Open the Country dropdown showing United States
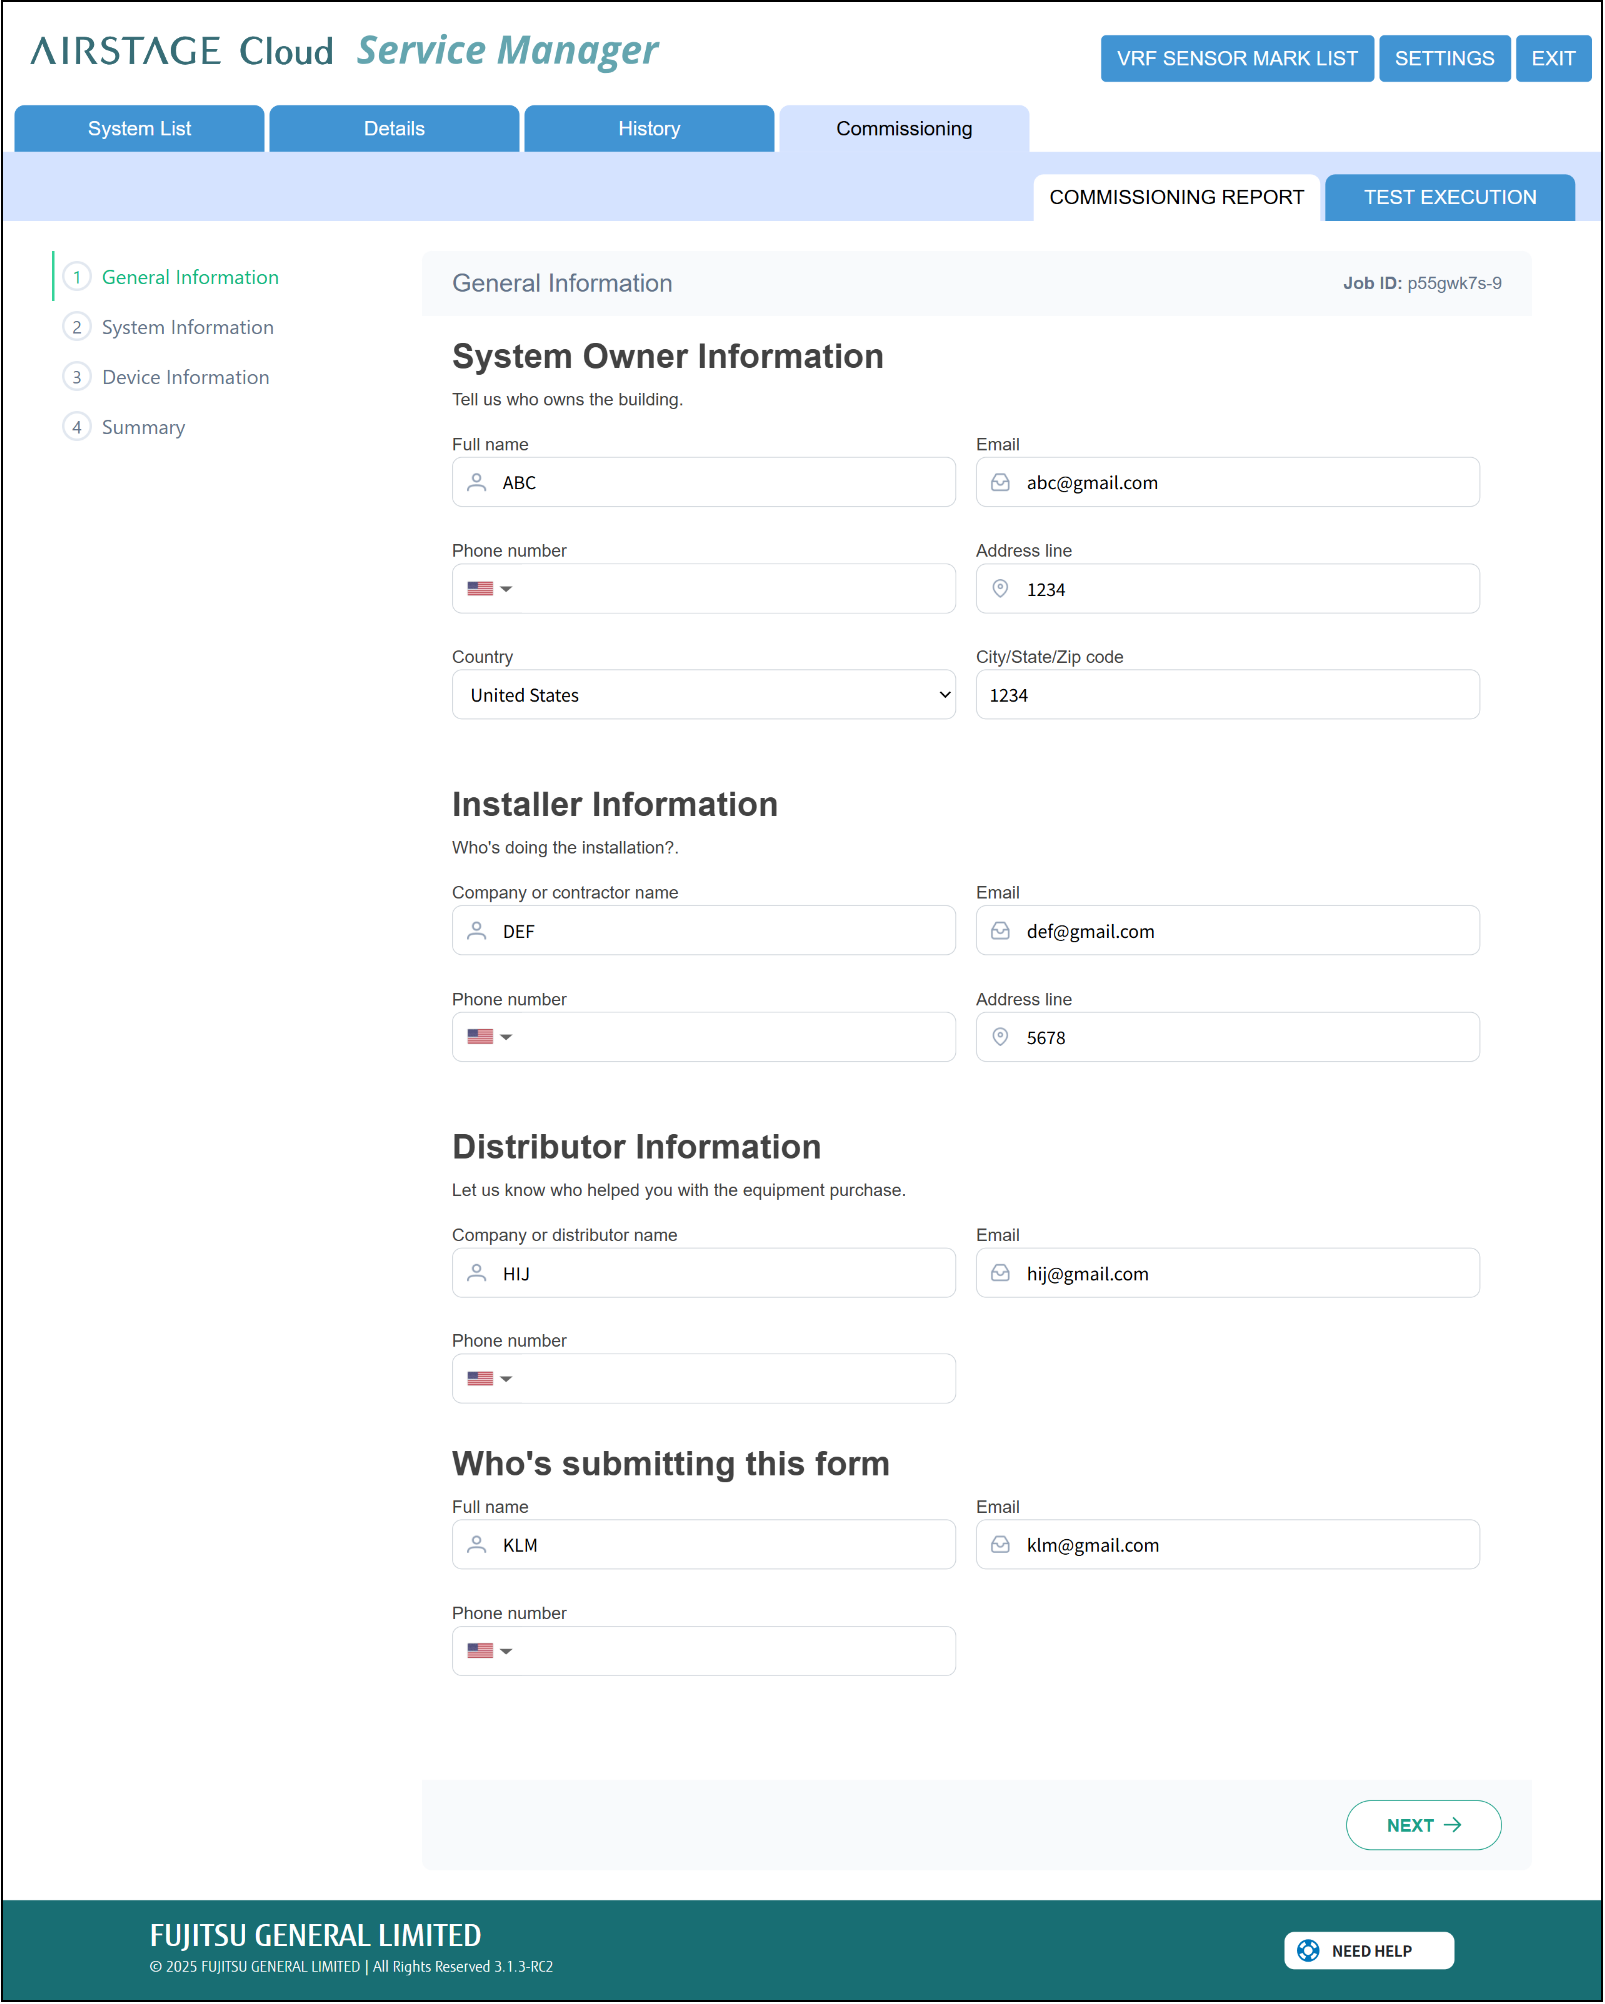Image resolution: width=1605 pixels, height=2004 pixels. 703,695
